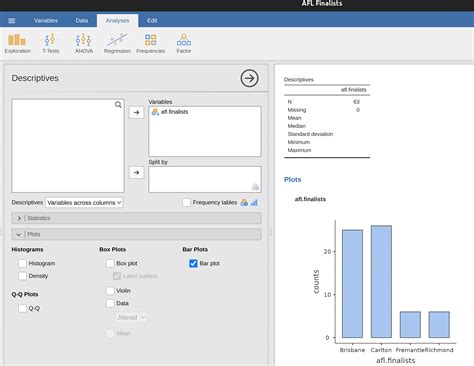Enable the Q-Q plot checkbox
Viewport: 474px width, 366px height.
click(x=22, y=308)
